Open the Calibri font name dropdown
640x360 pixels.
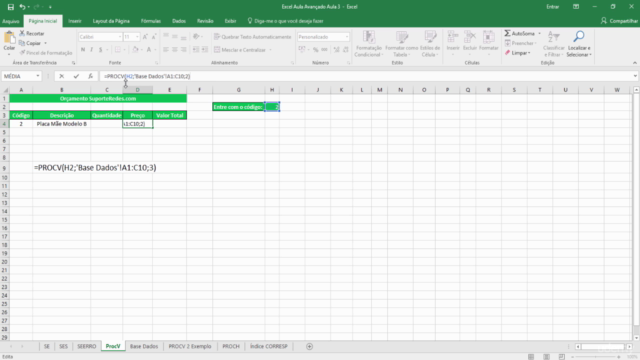[x=120, y=37]
